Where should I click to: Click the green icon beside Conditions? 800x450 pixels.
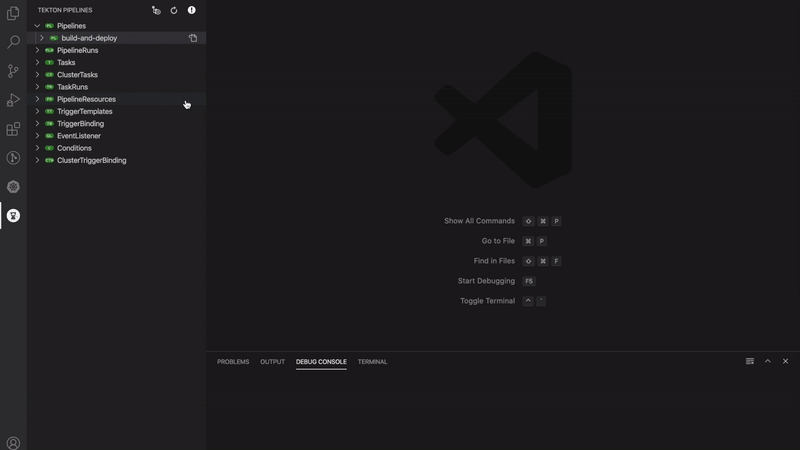point(49,148)
